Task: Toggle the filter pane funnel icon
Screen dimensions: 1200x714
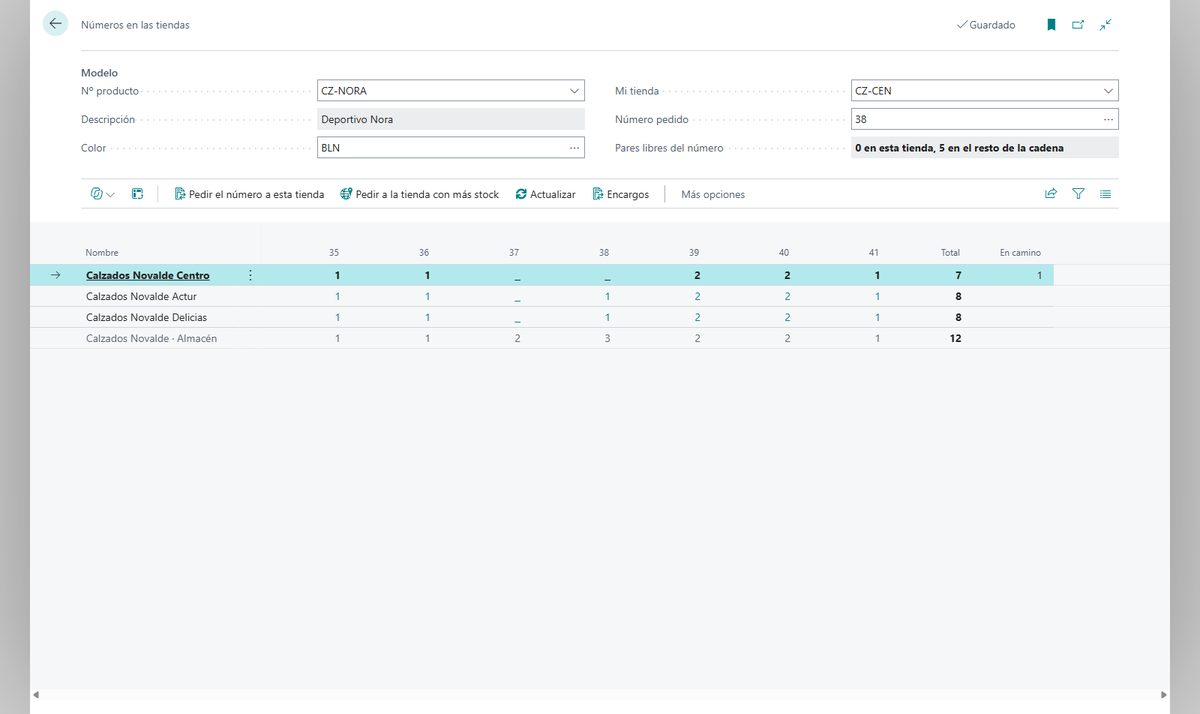Action: tap(1078, 194)
